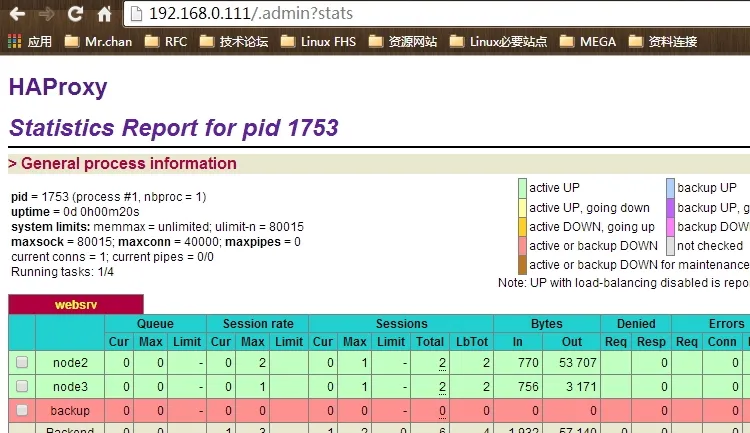Tick the checkbox for node2 server

[x=22, y=362]
